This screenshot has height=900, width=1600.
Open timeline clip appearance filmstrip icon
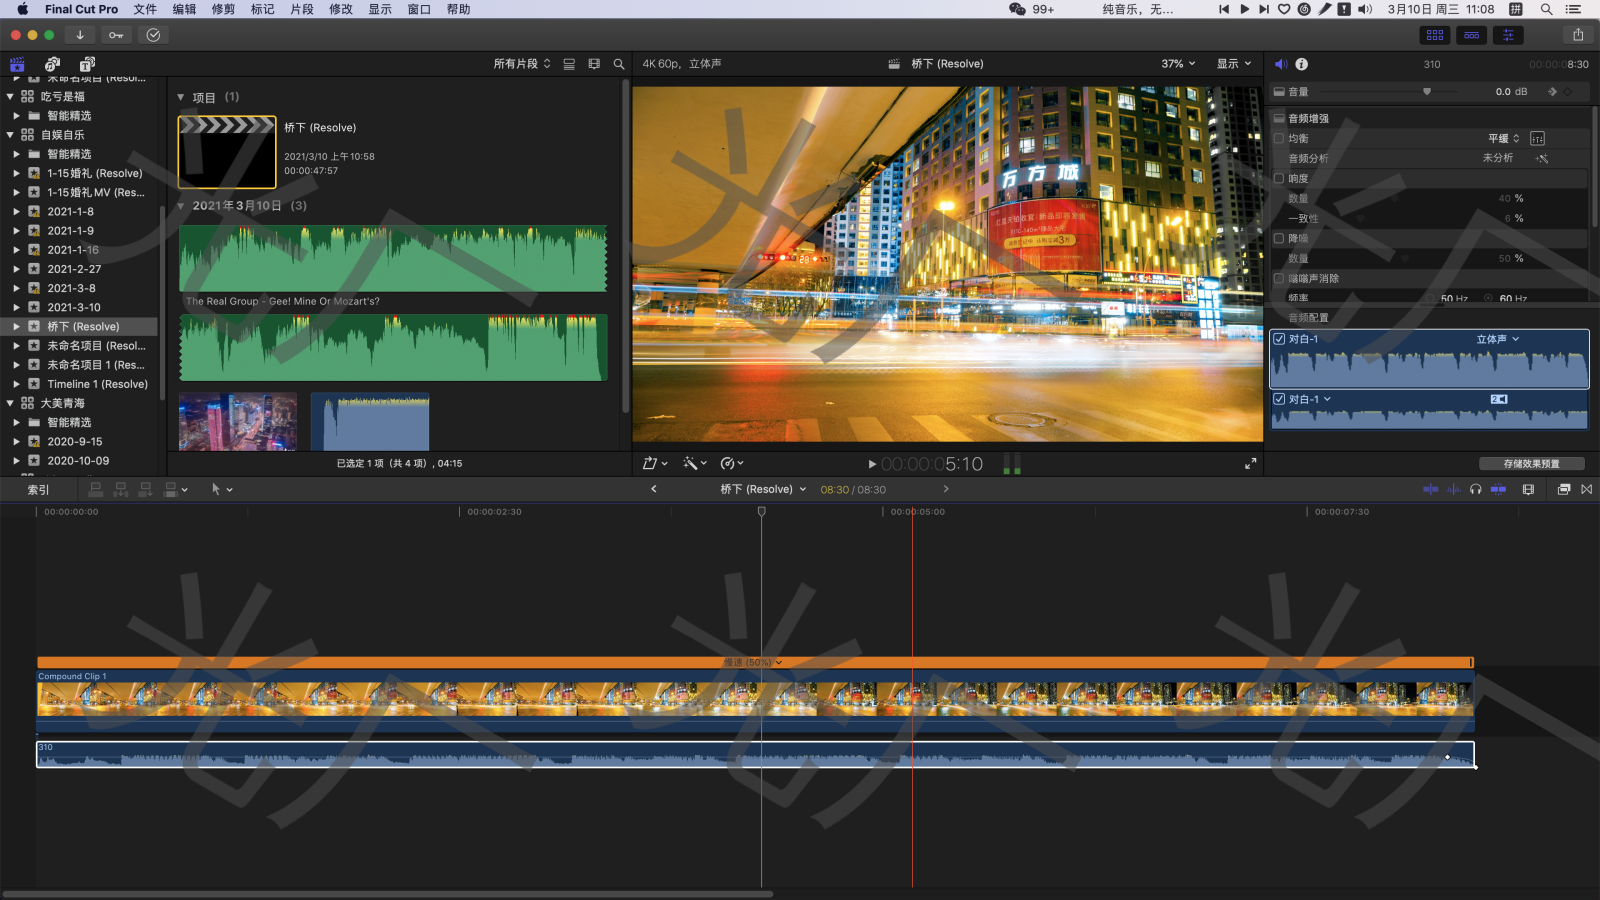coord(1528,489)
